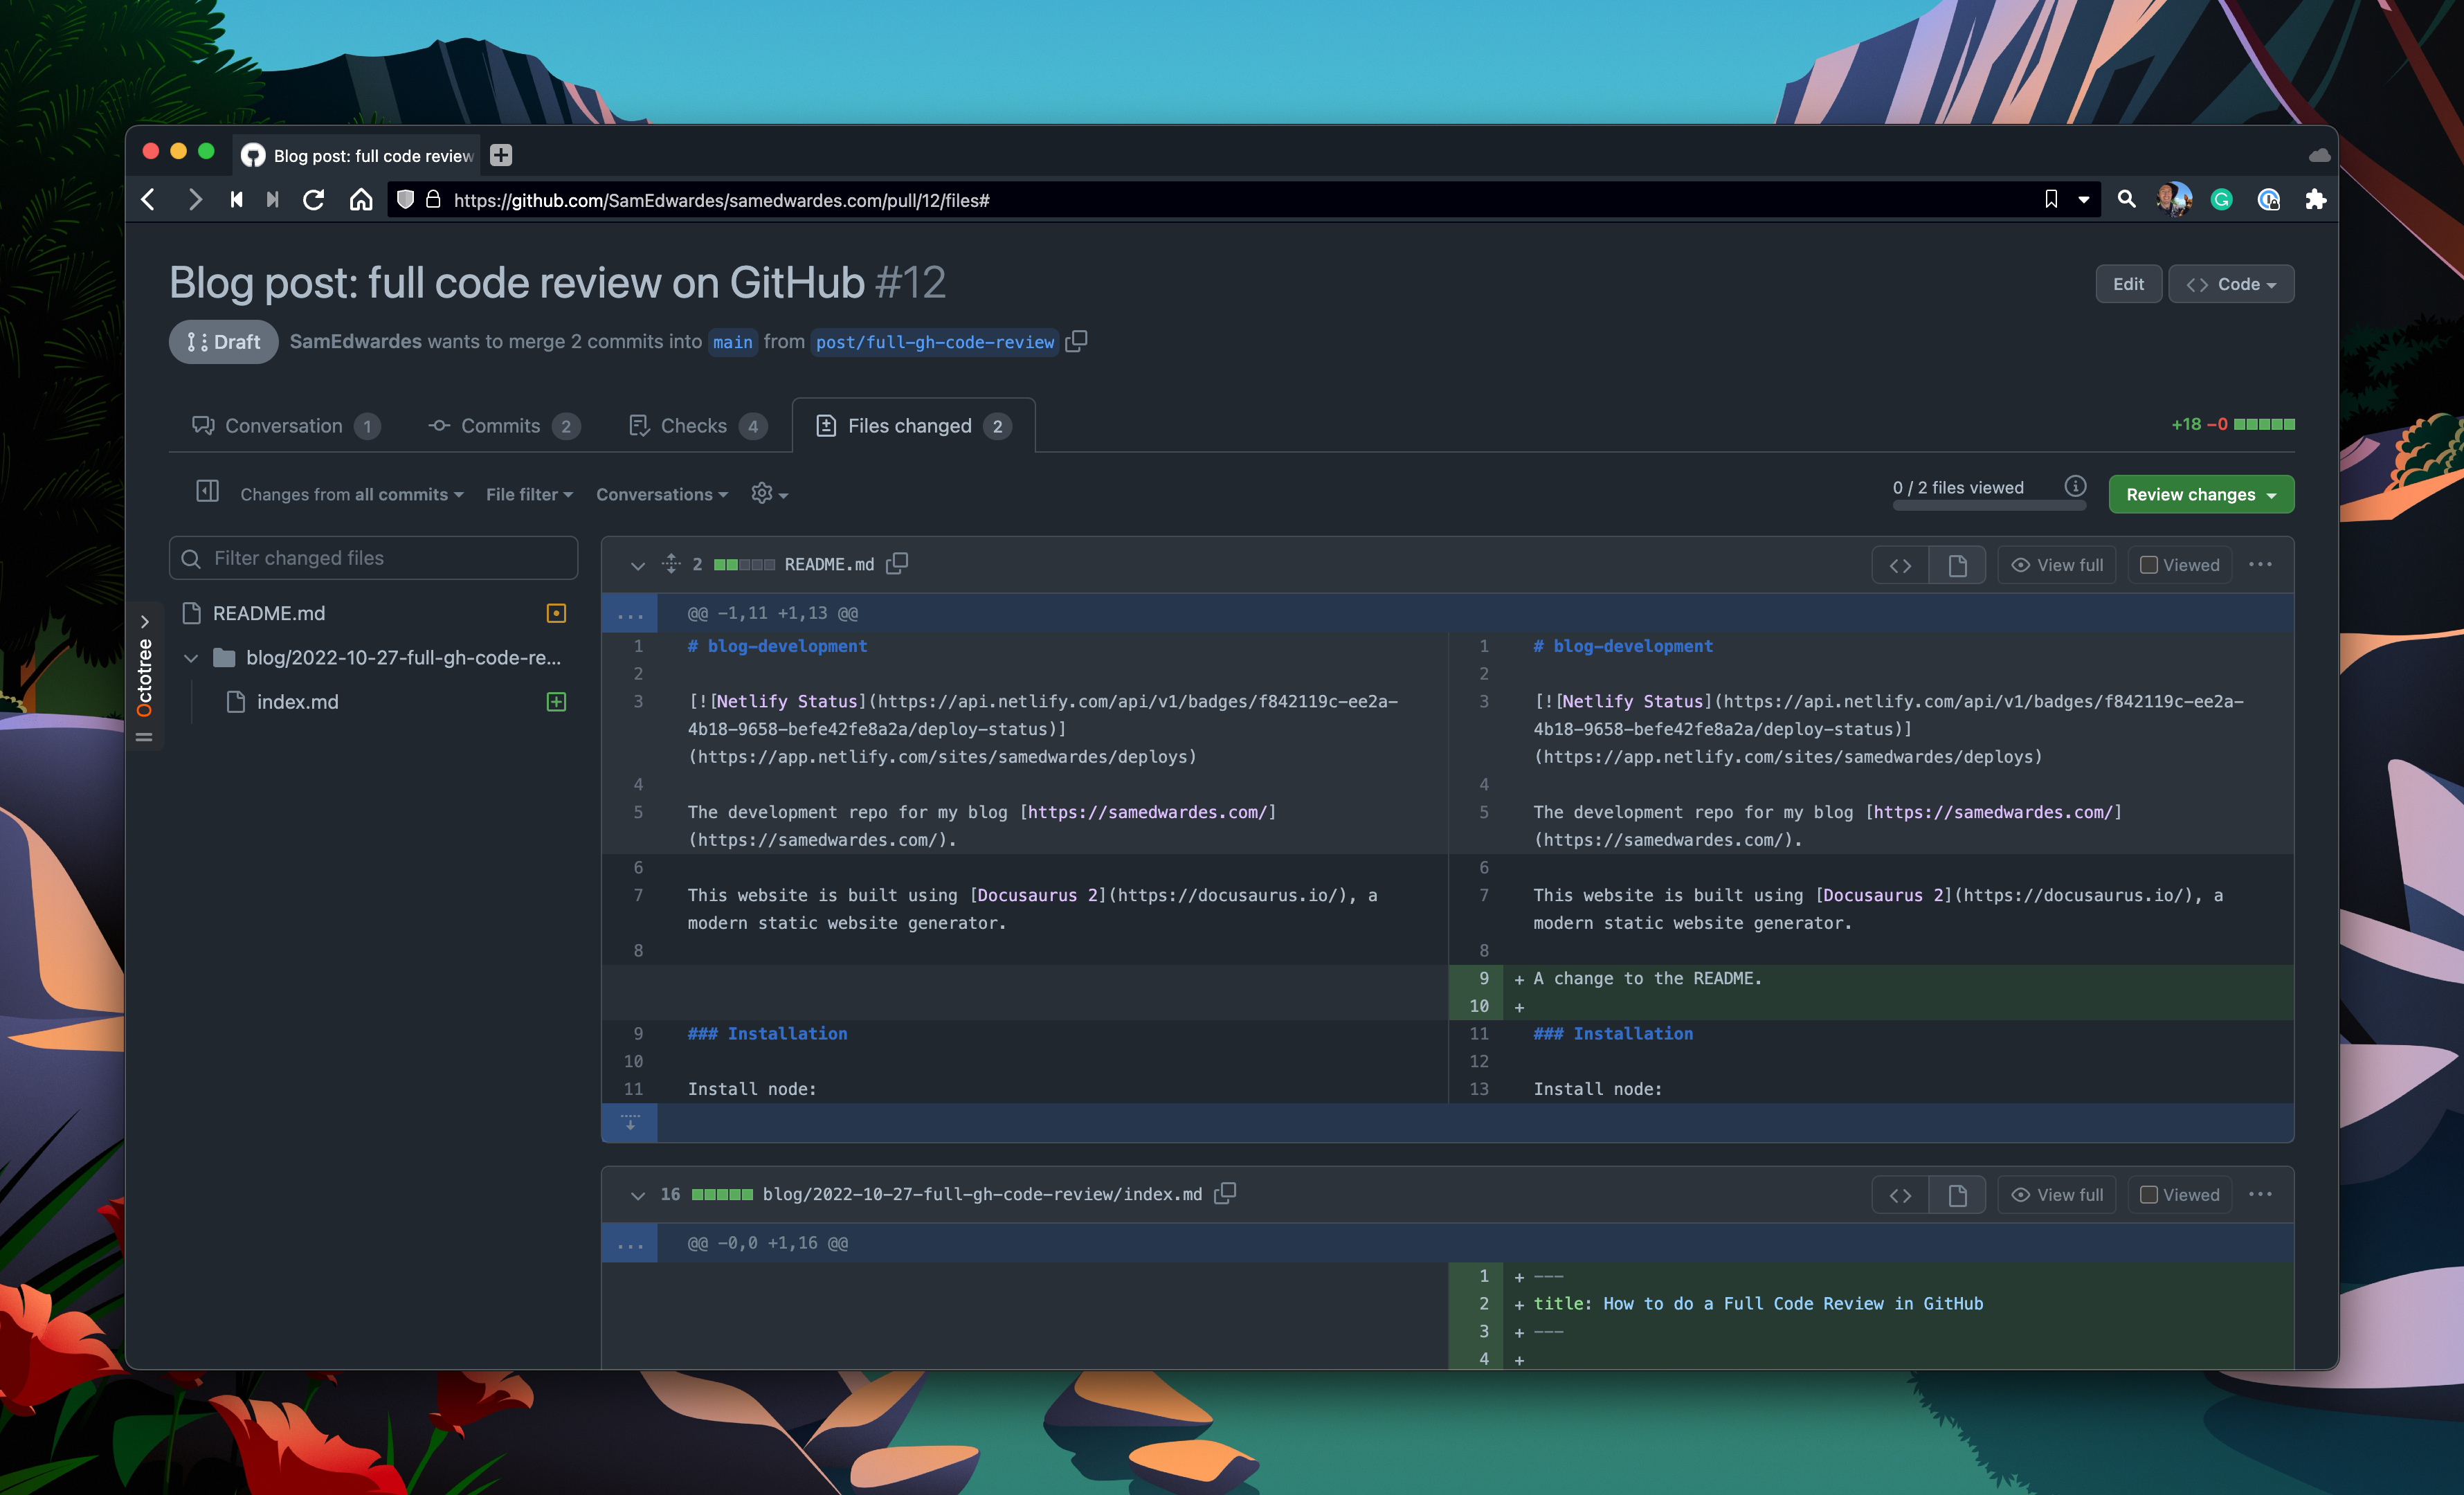Viewport: 2464px width, 1495px height.
Task: Copy the README.md file path
Action: pyautogui.click(x=896, y=563)
